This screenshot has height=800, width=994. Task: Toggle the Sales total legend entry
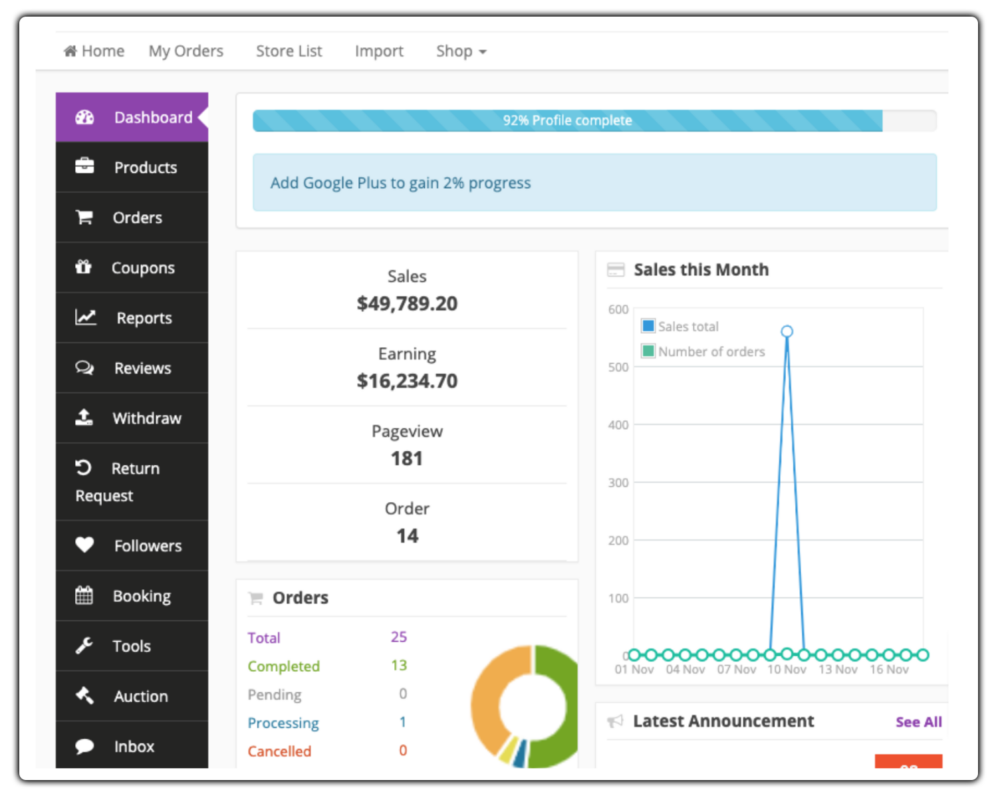coord(680,326)
